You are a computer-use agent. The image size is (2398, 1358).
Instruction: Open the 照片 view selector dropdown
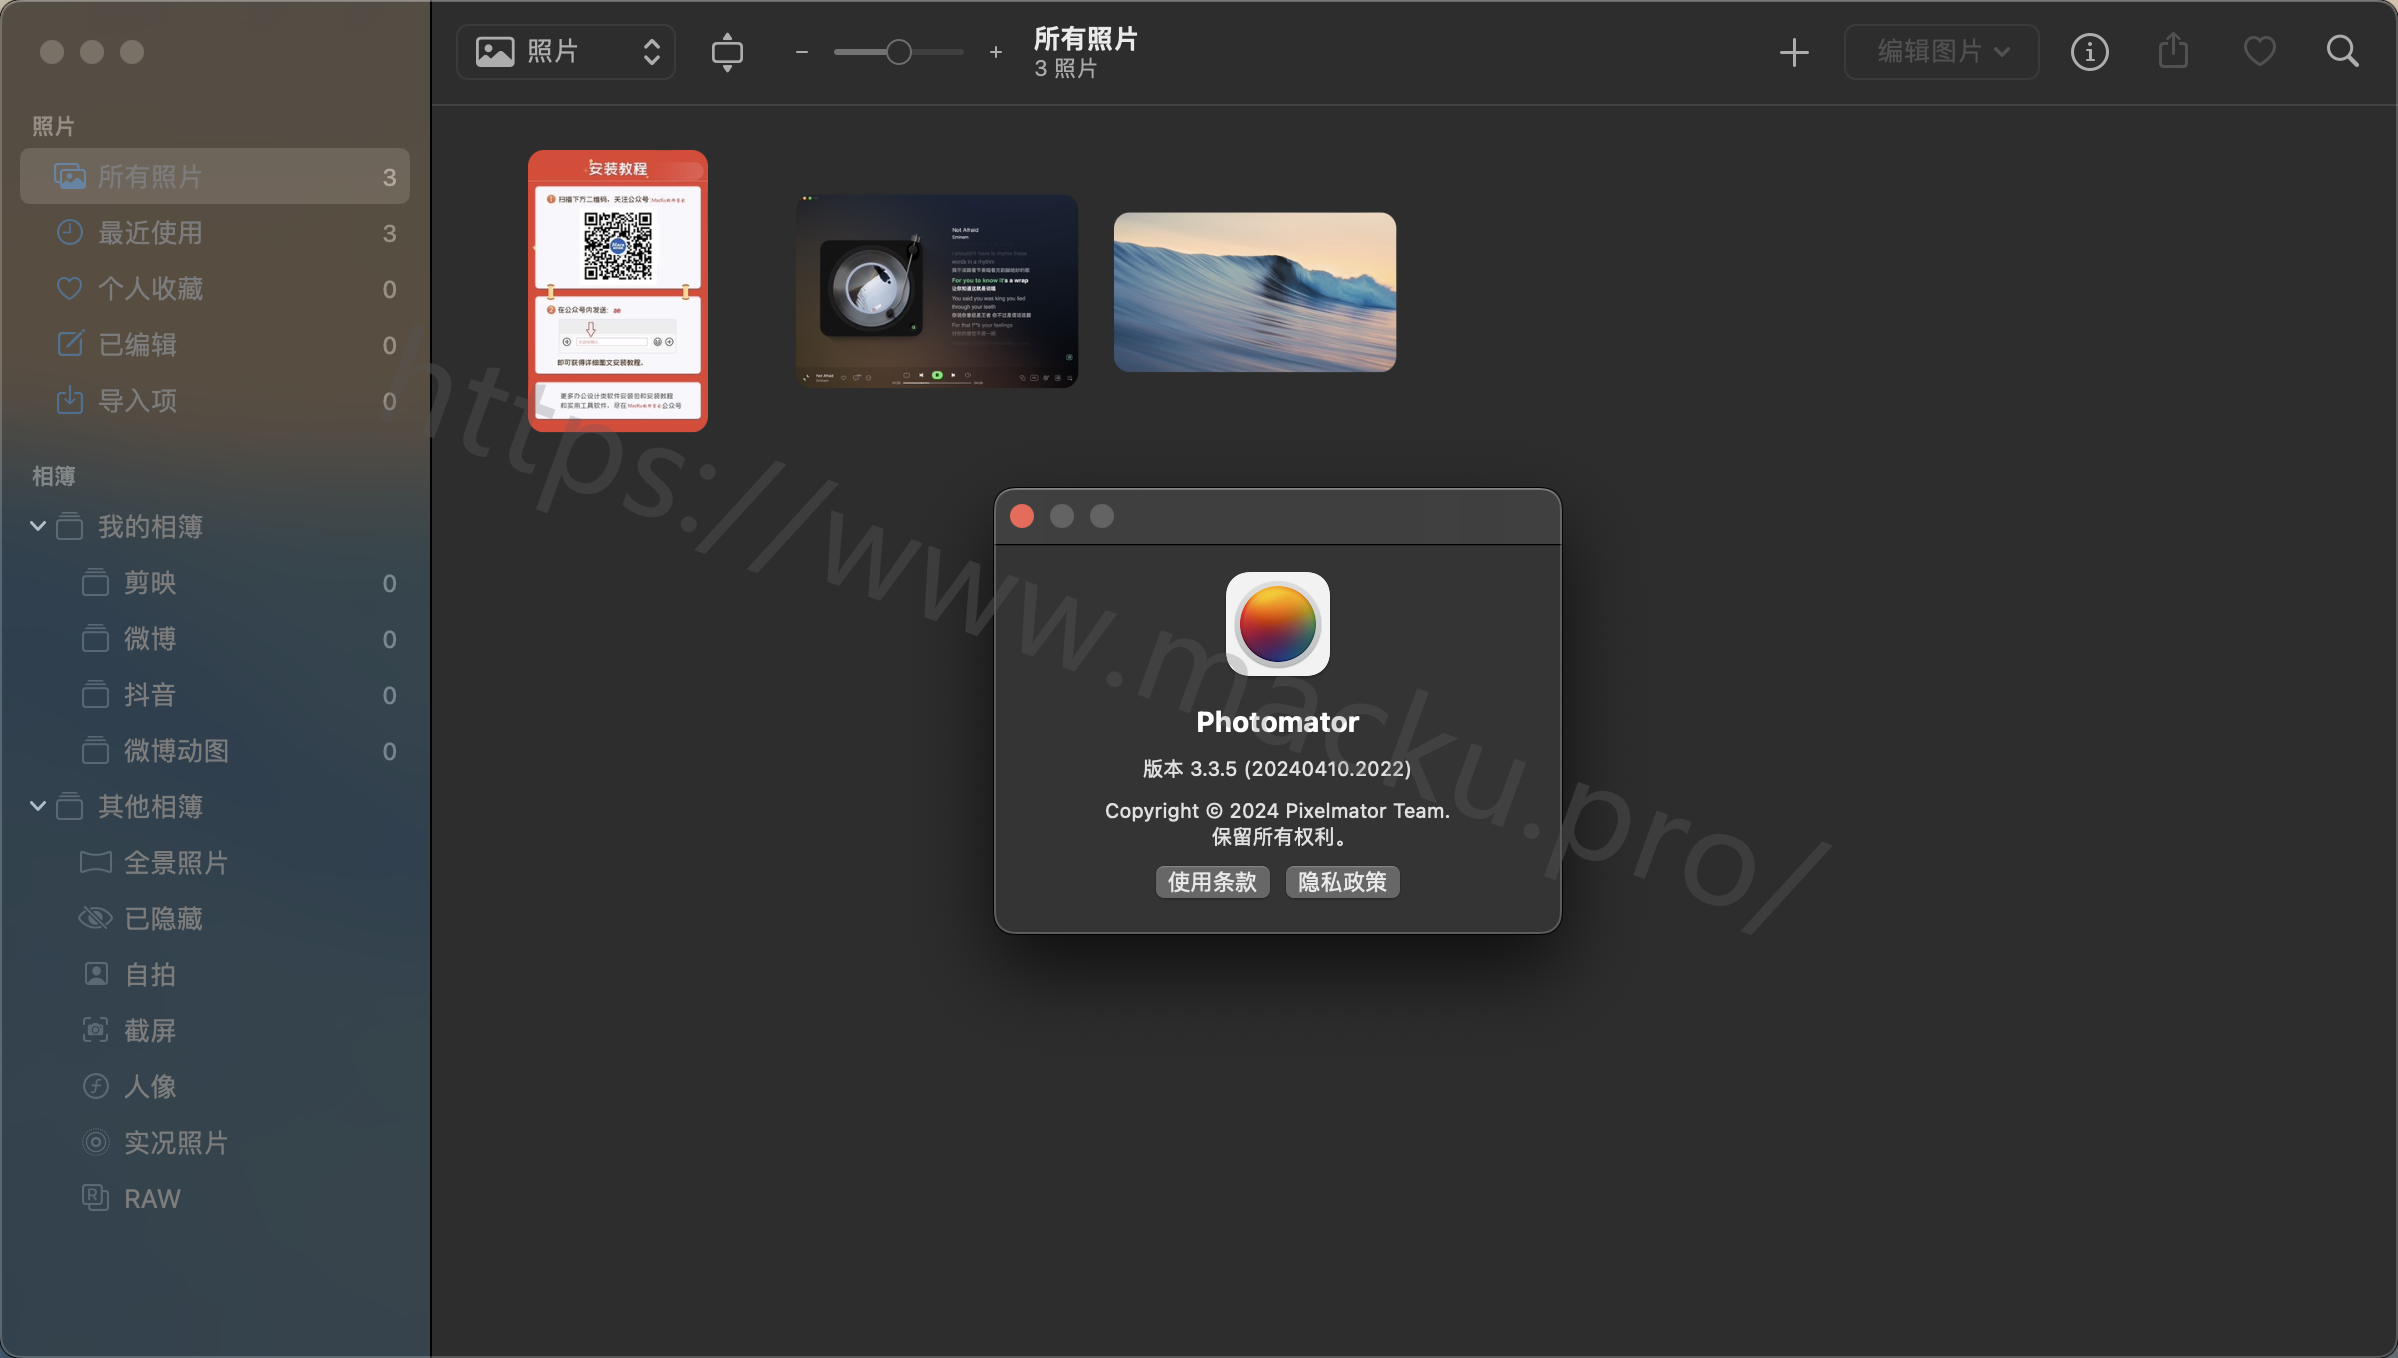(566, 52)
